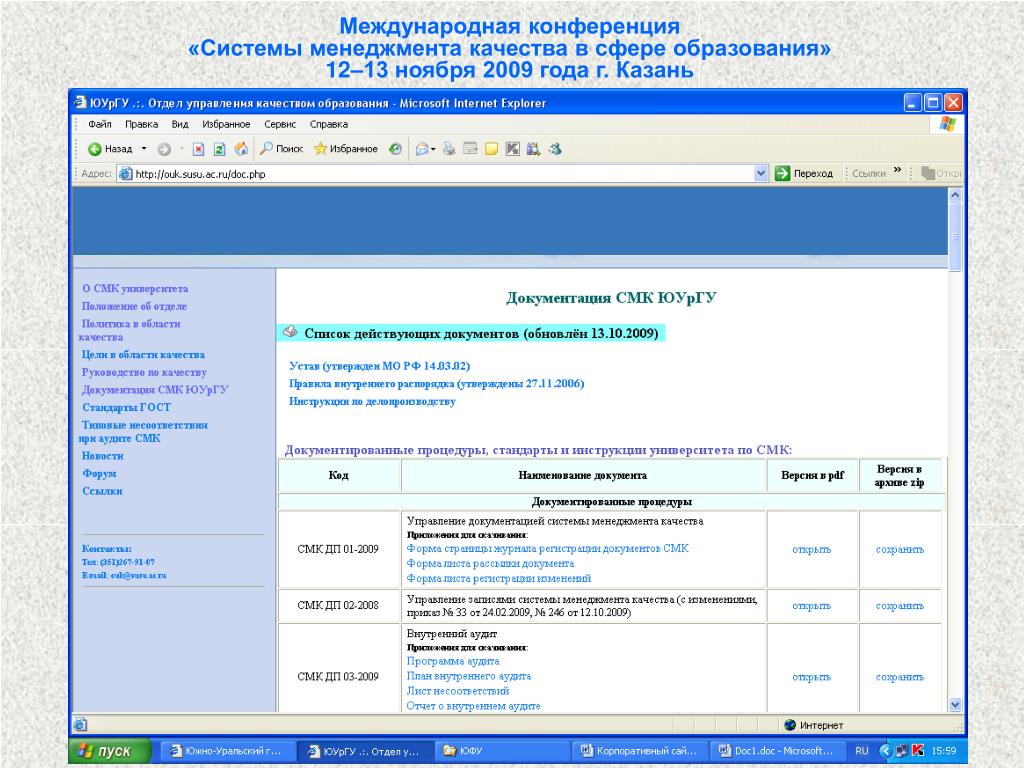Click открыть for СМК ДП 03-2009
1024x768 pixels.
pyautogui.click(x=812, y=677)
